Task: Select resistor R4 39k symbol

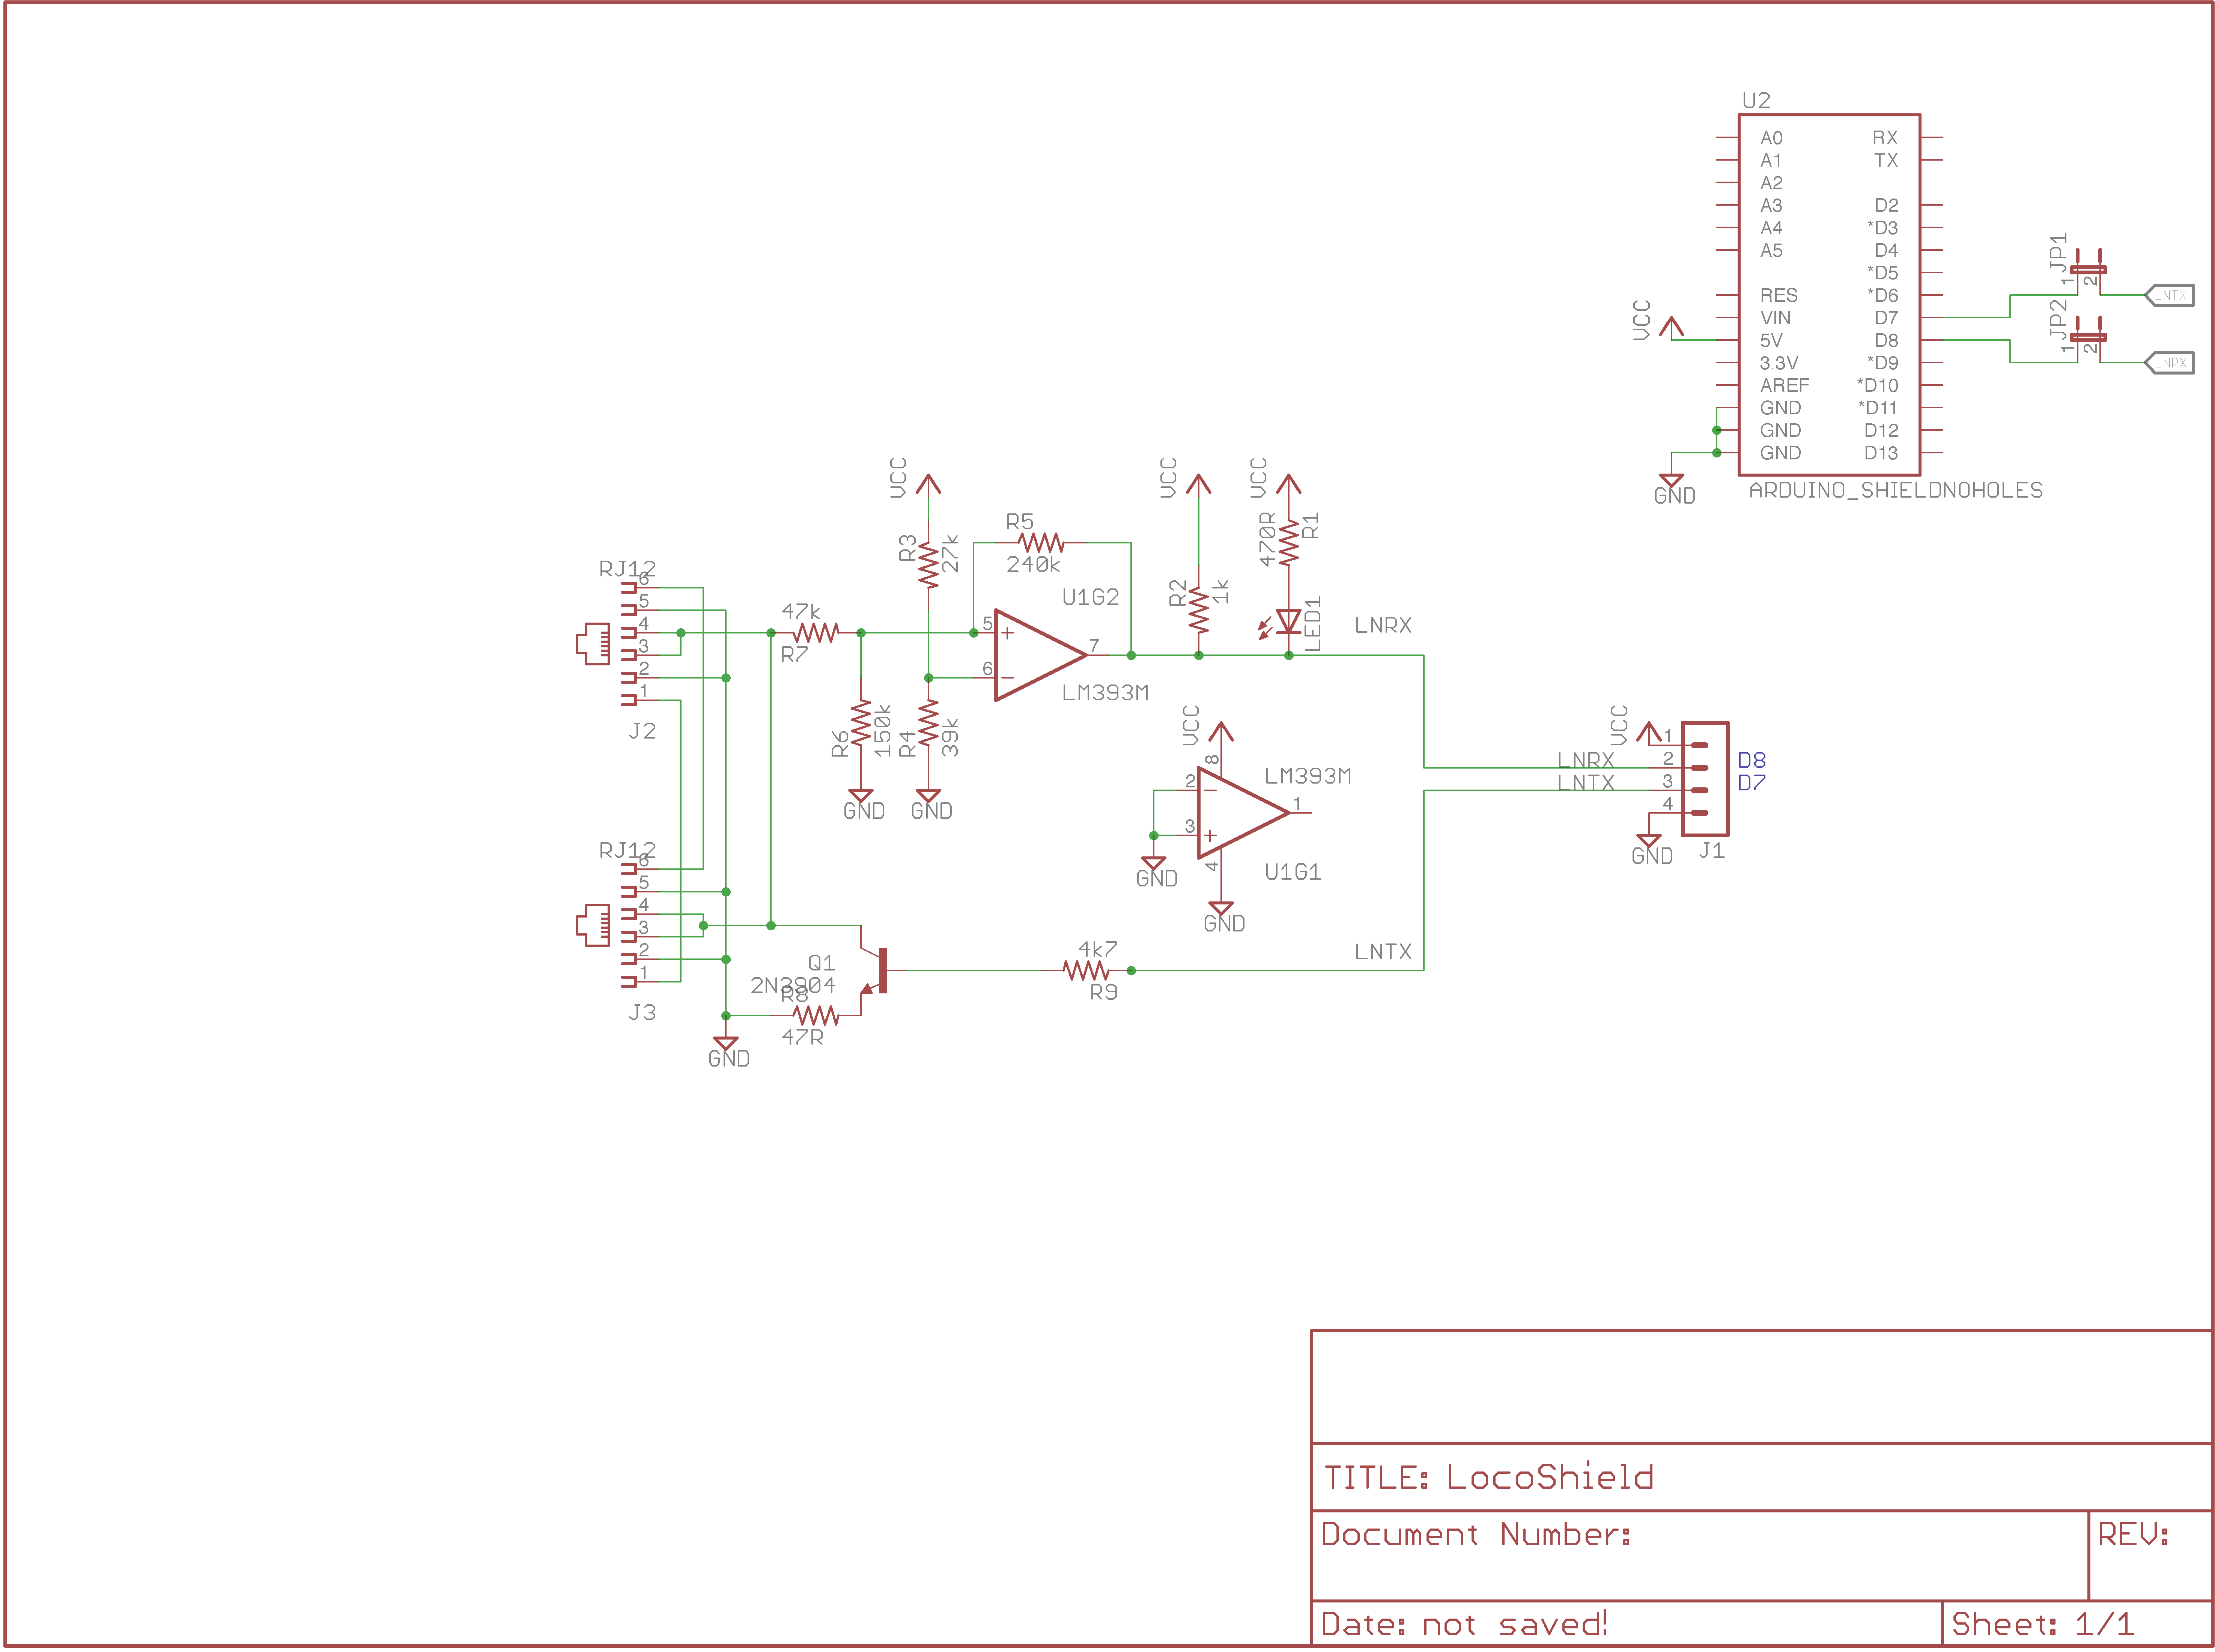Action: [929, 723]
